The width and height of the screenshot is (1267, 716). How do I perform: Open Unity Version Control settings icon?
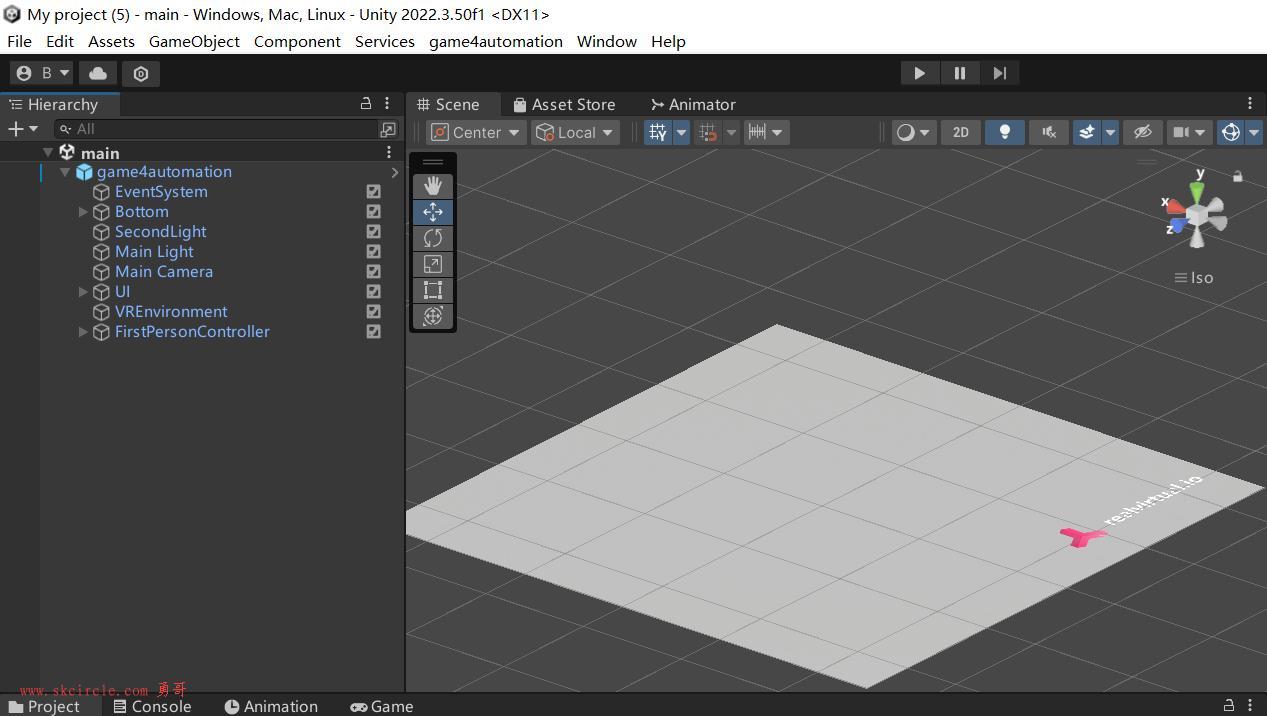[x=141, y=73]
